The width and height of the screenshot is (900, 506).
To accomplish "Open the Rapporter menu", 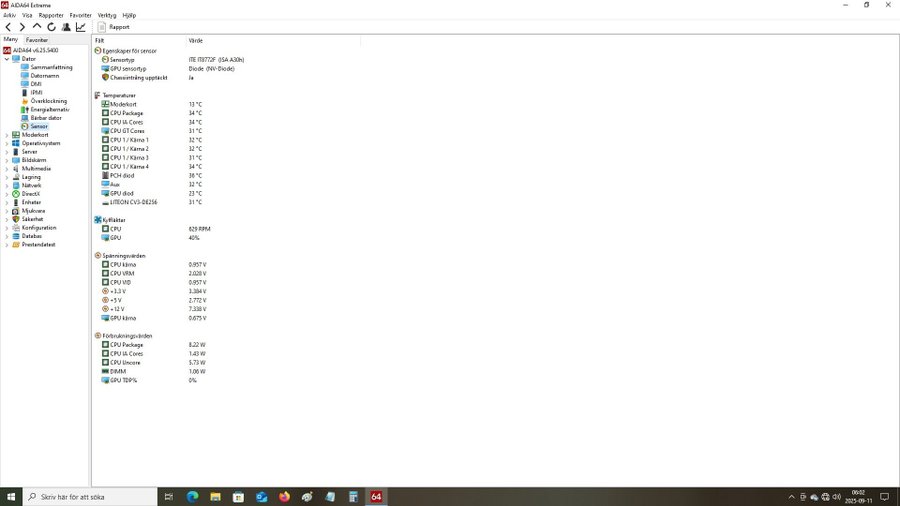I will pyautogui.click(x=51, y=15).
